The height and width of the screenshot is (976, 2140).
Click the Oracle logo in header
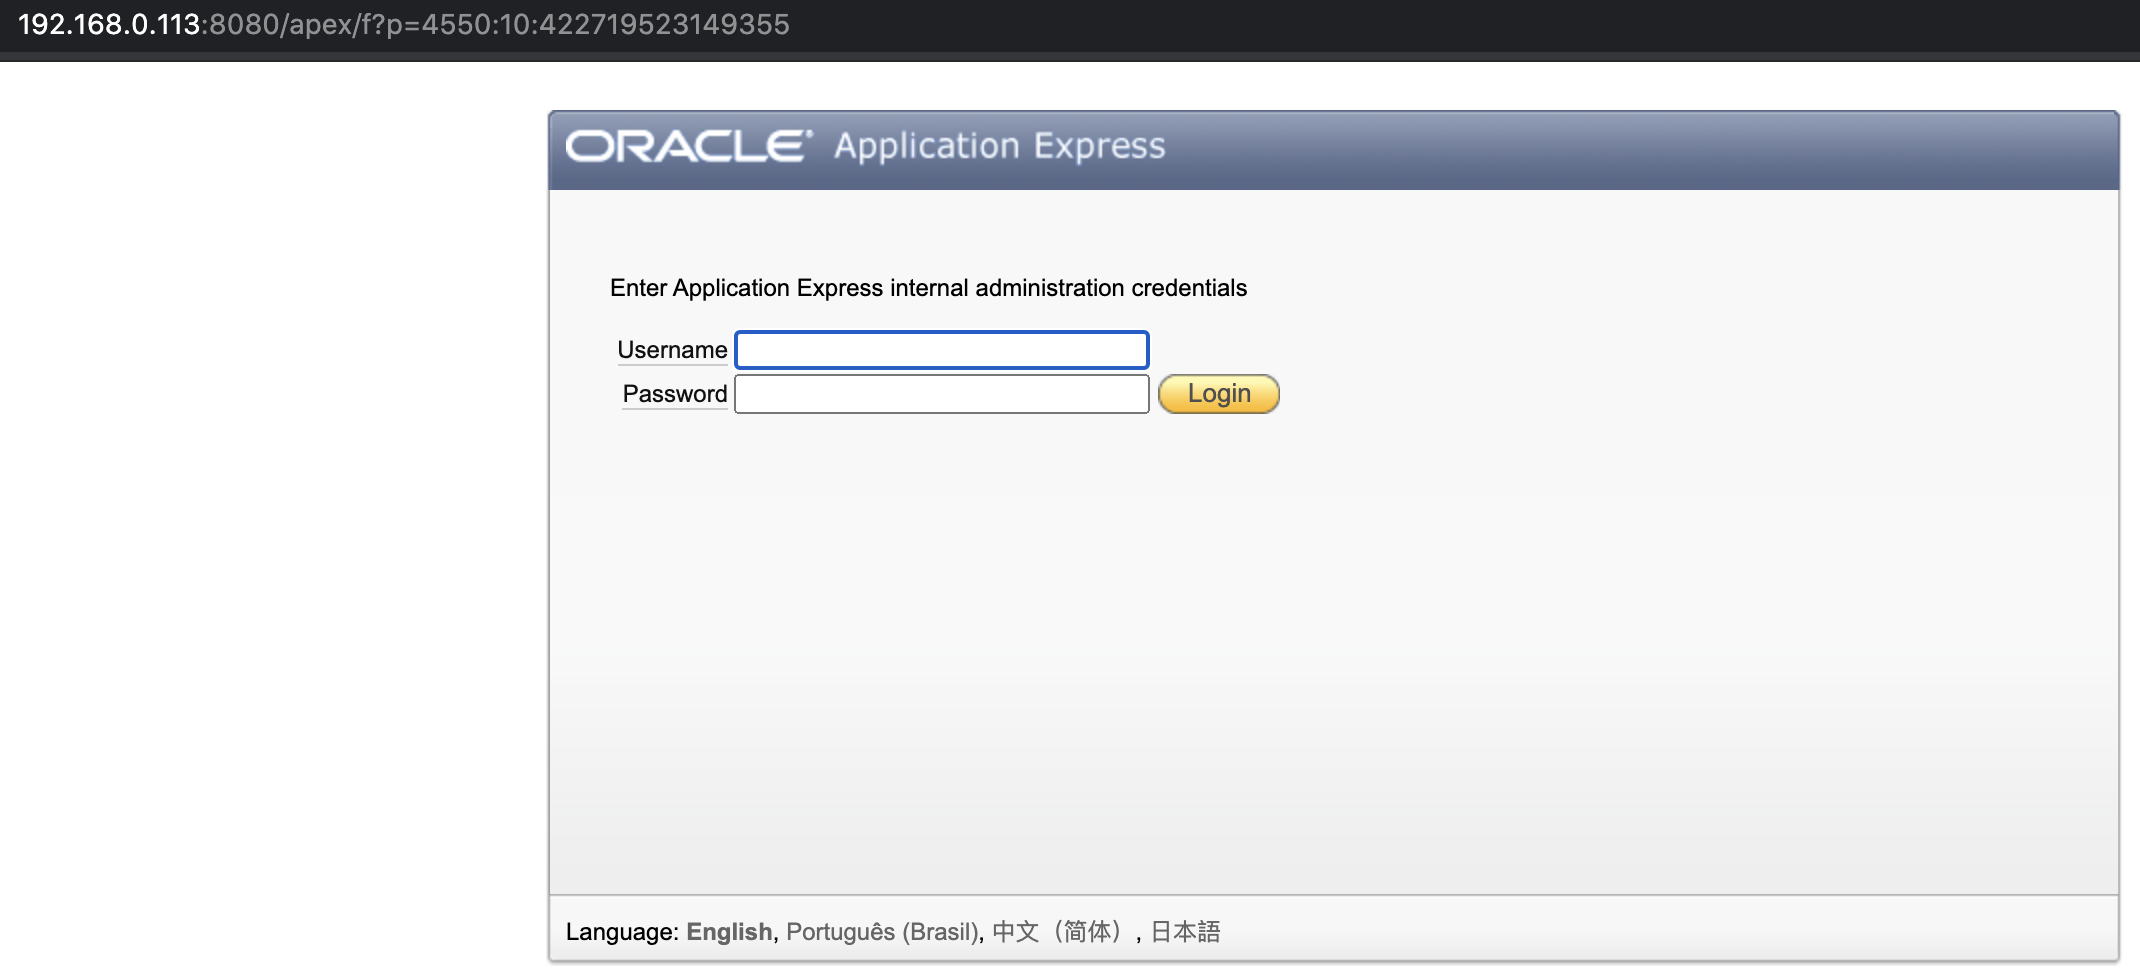click(x=689, y=146)
